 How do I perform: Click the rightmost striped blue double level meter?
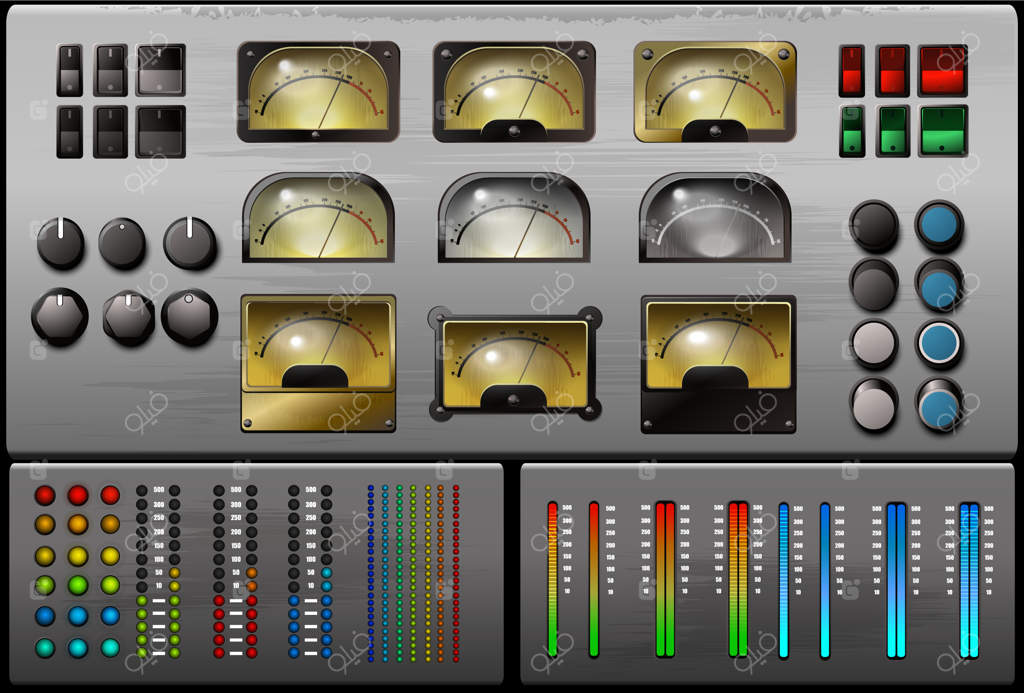pos(969,580)
